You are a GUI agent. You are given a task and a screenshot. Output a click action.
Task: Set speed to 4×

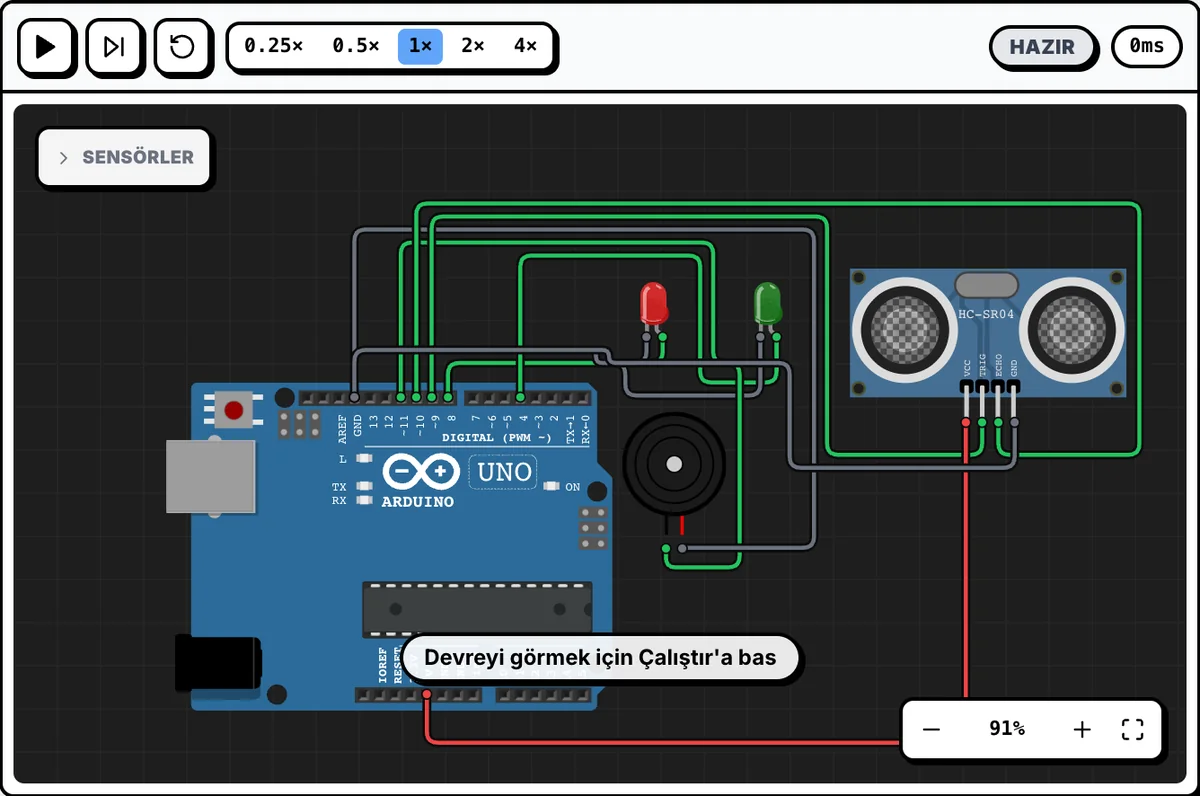click(524, 46)
